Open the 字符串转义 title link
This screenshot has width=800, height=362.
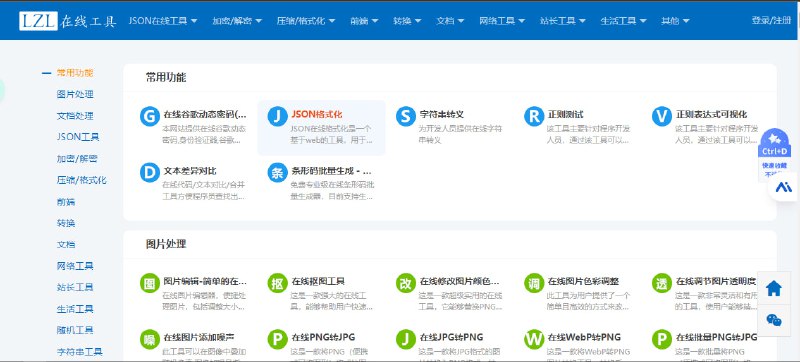pyautogui.click(x=441, y=114)
